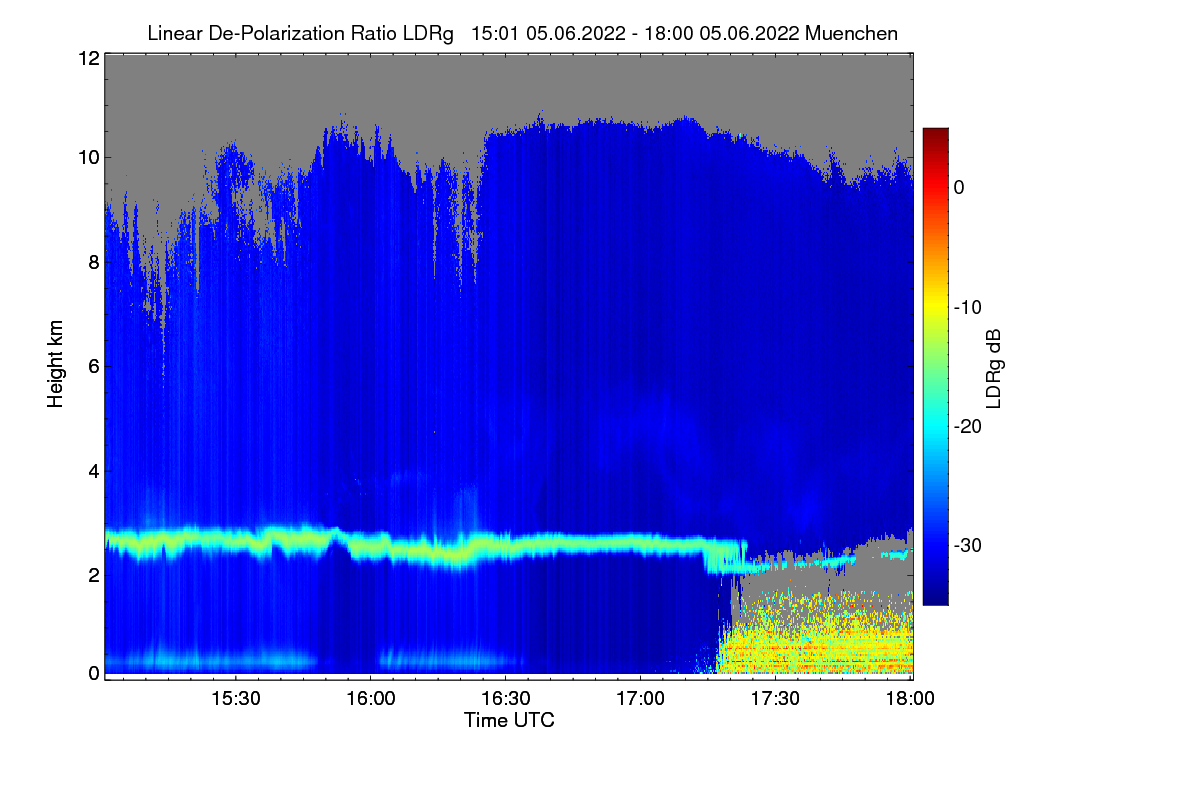
Task: Click the noisy yellow-red low-level region after 17:15
Action: point(815,635)
